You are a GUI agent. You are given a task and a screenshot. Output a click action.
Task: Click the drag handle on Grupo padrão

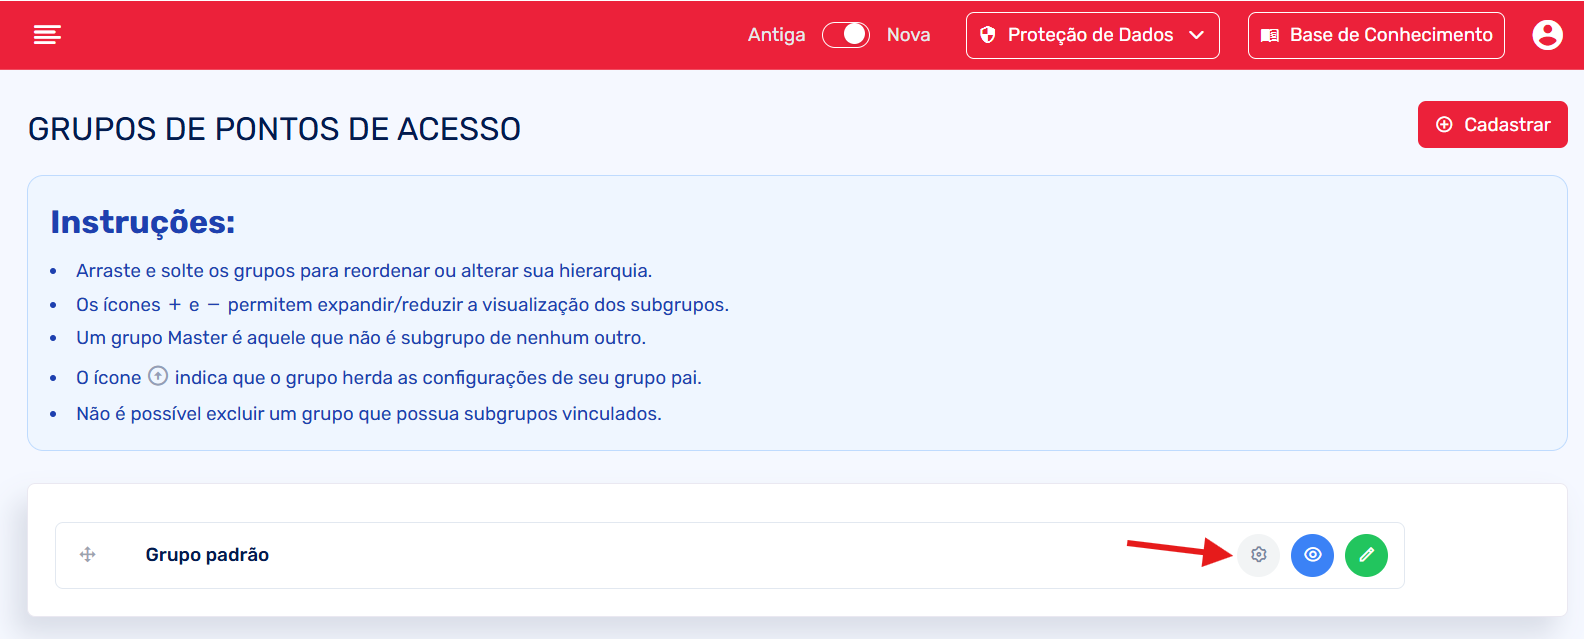coord(88,555)
